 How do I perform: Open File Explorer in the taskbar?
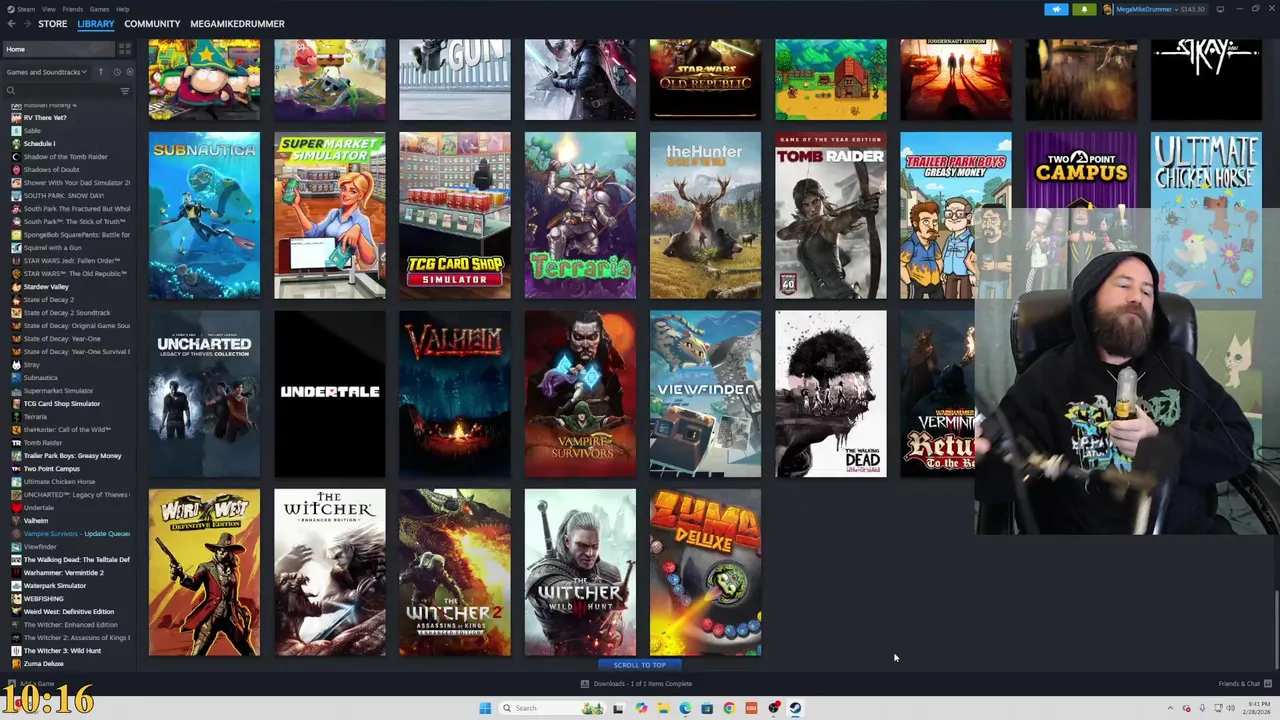[x=663, y=708]
